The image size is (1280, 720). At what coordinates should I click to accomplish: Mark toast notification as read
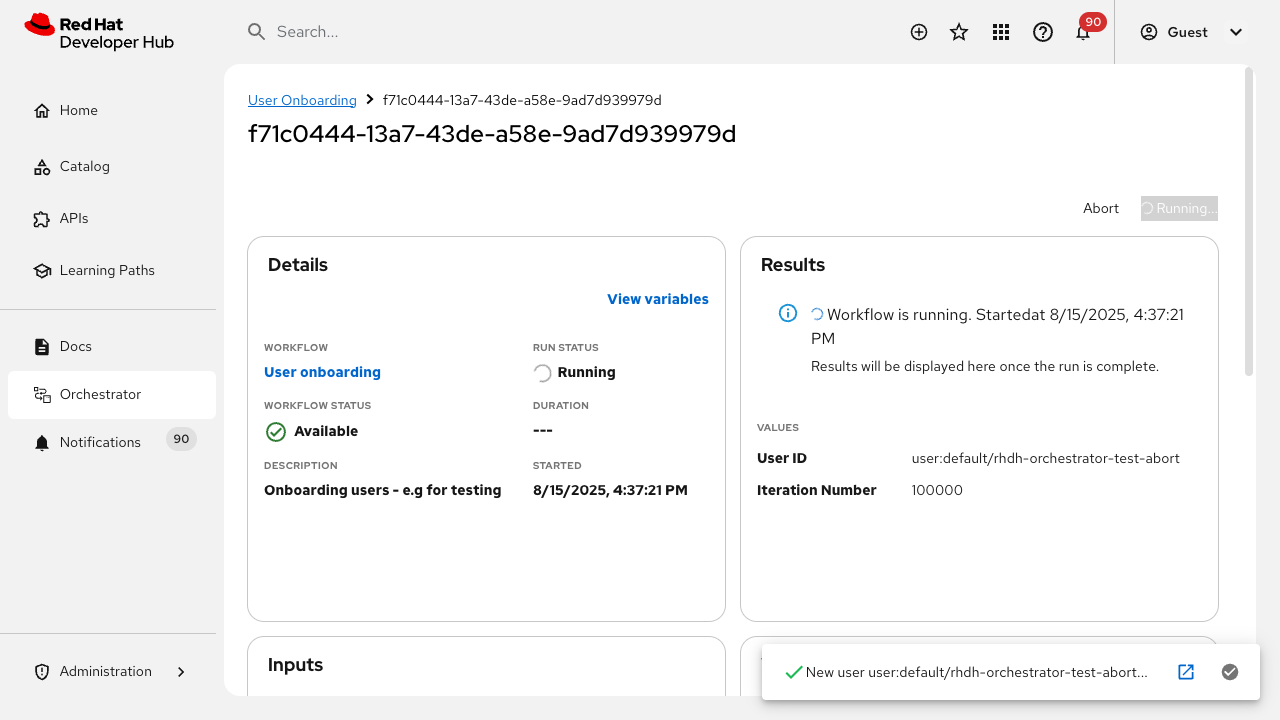[1230, 672]
